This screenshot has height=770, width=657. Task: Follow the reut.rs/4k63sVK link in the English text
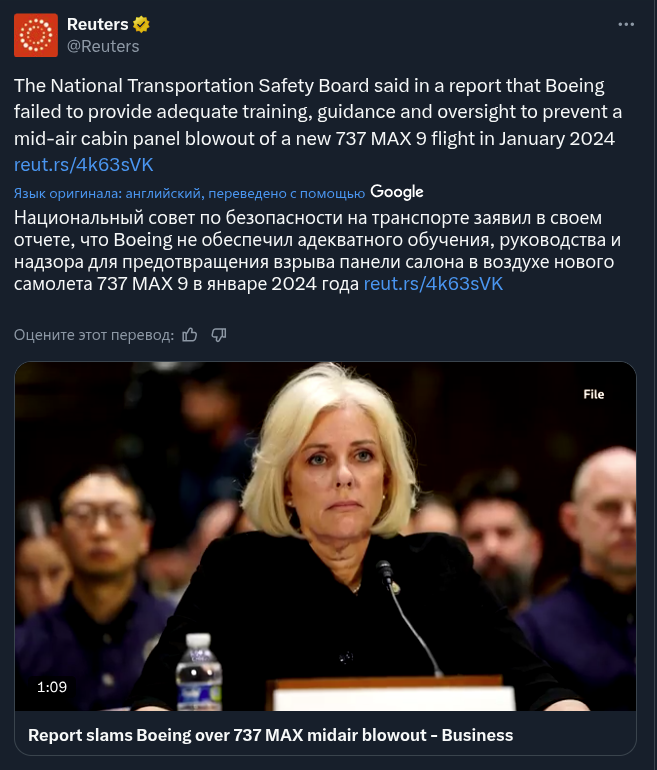point(83,165)
